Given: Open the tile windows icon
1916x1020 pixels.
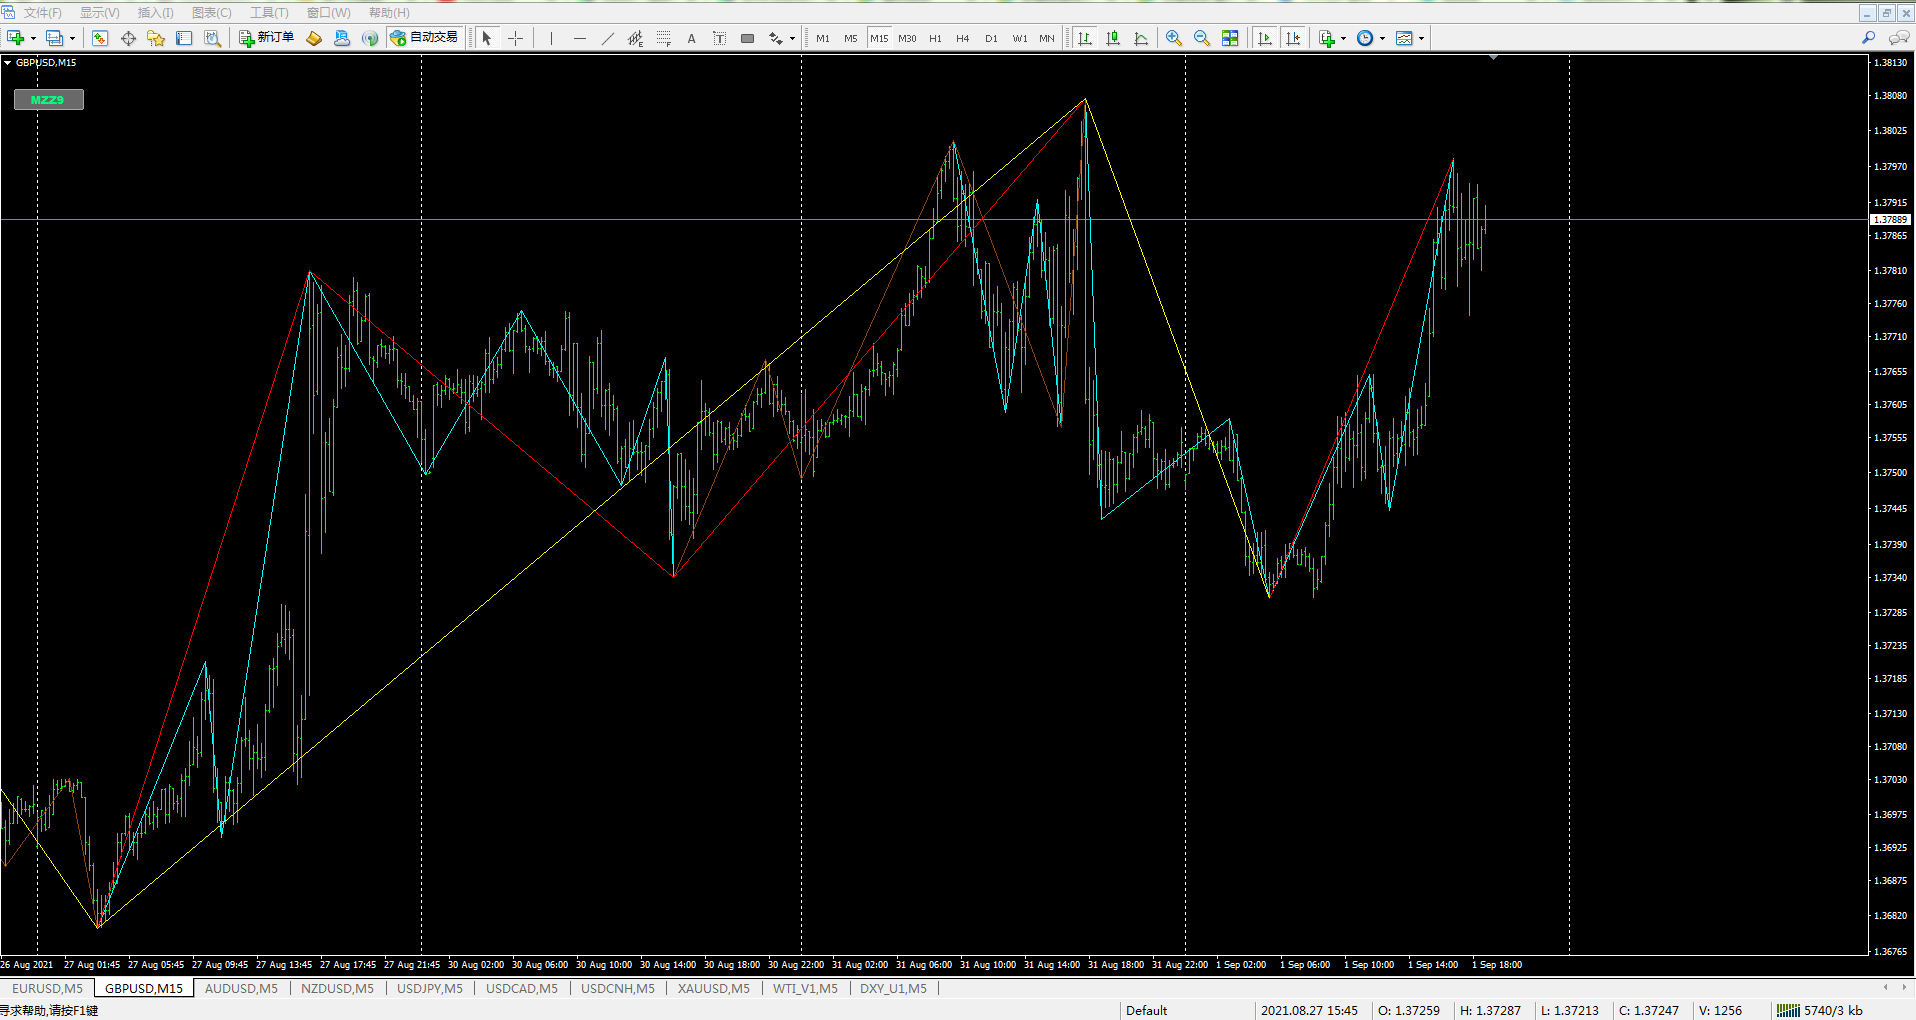Looking at the screenshot, I should coord(1230,38).
